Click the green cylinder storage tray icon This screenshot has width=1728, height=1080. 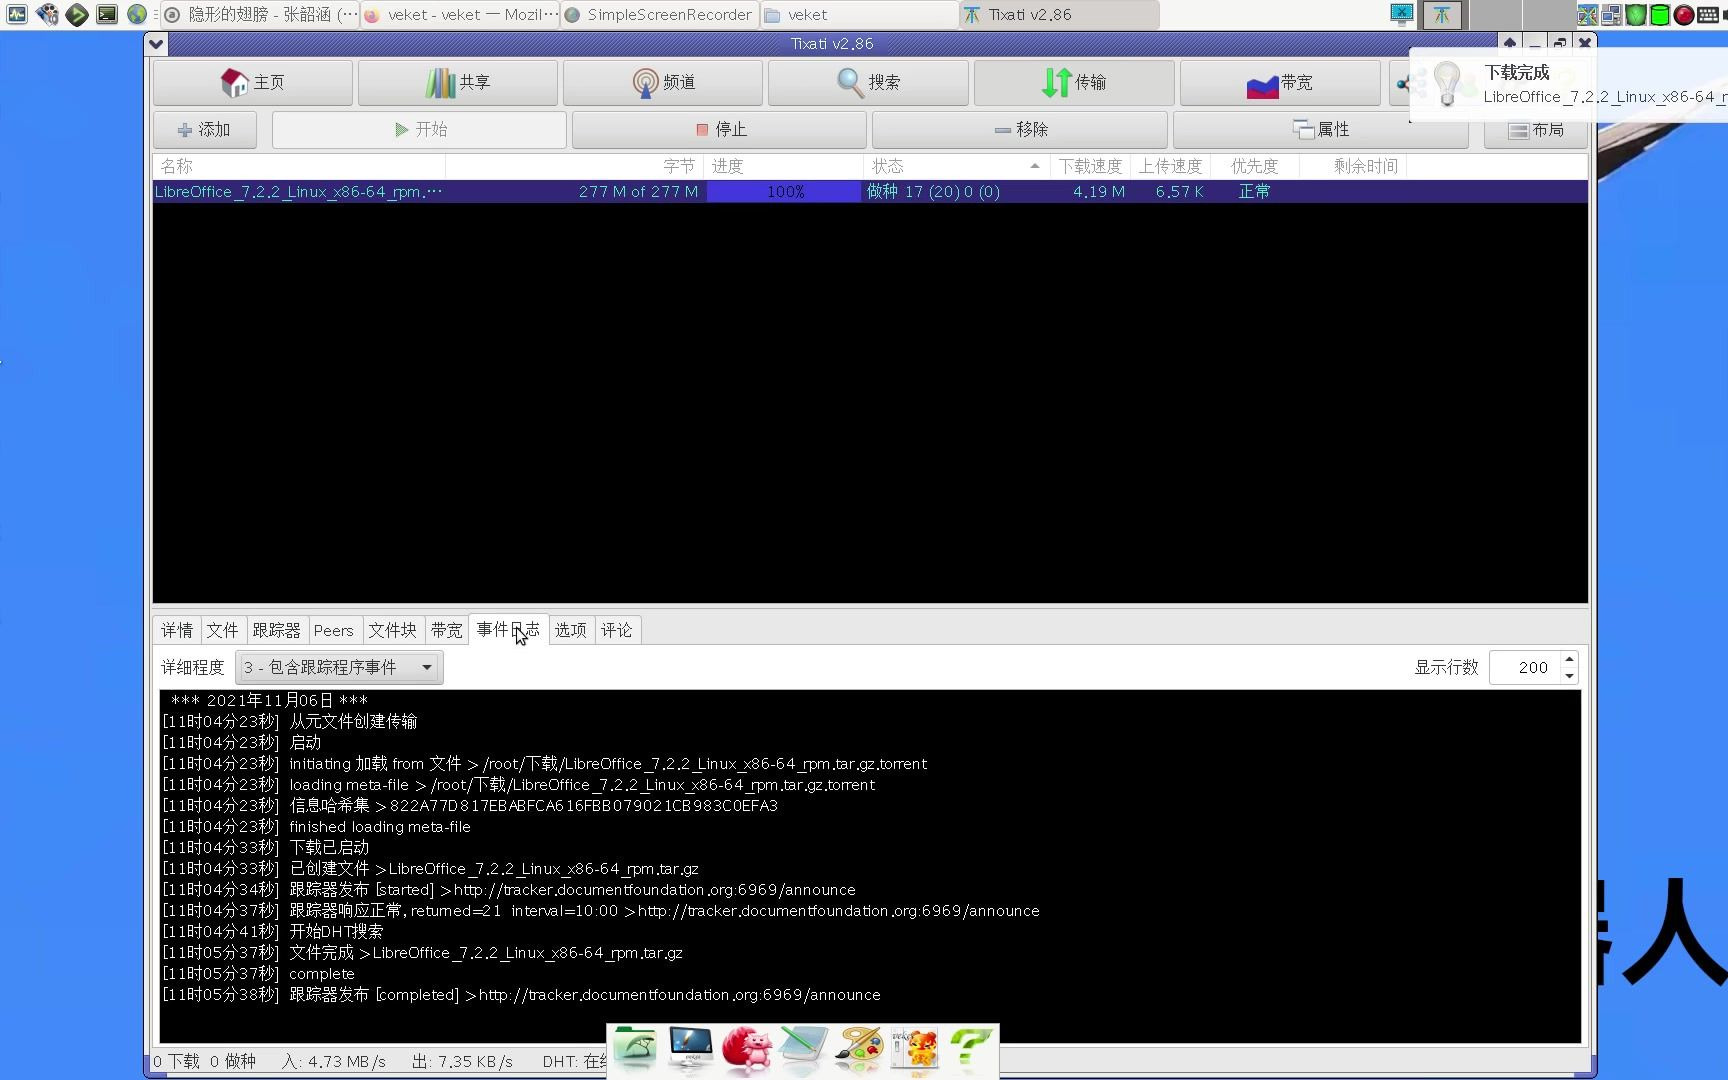point(1660,14)
